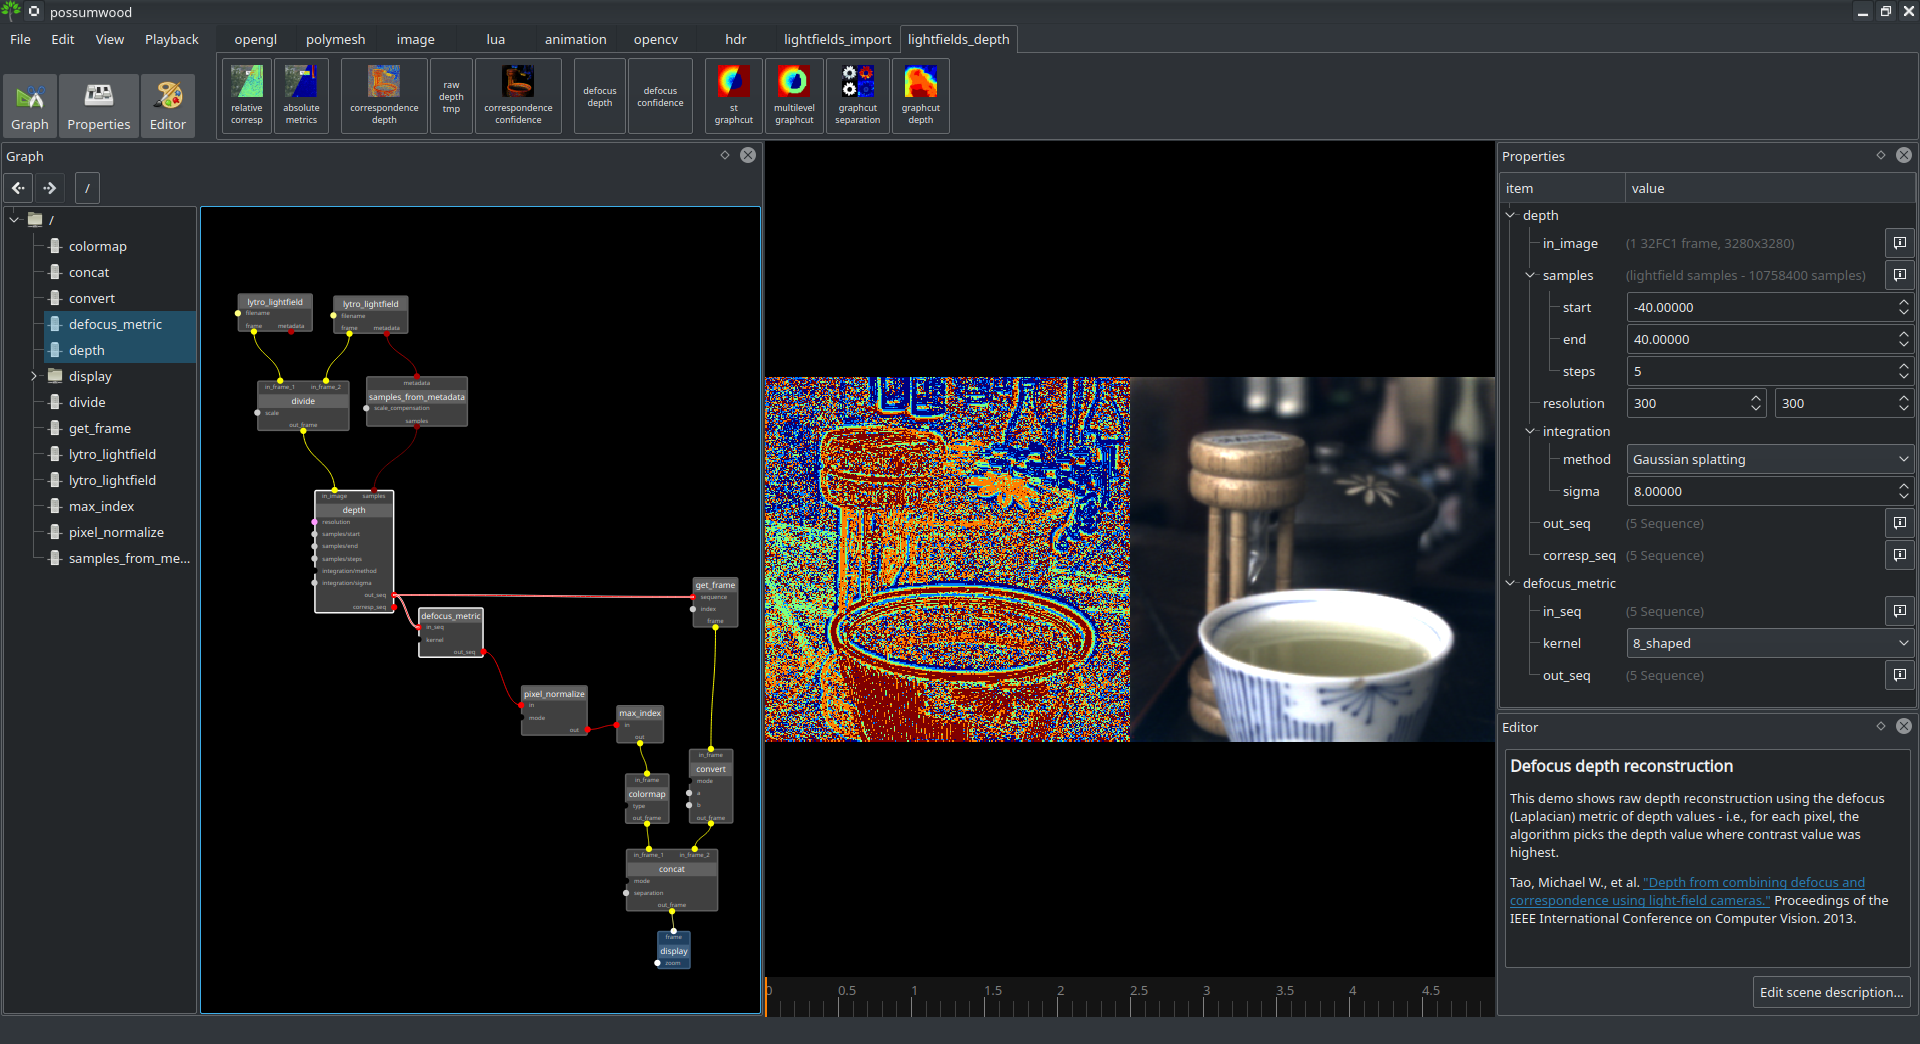This screenshot has width=1920, height=1044.
Task: Navigate forward in the graph path
Action: [x=50, y=188]
